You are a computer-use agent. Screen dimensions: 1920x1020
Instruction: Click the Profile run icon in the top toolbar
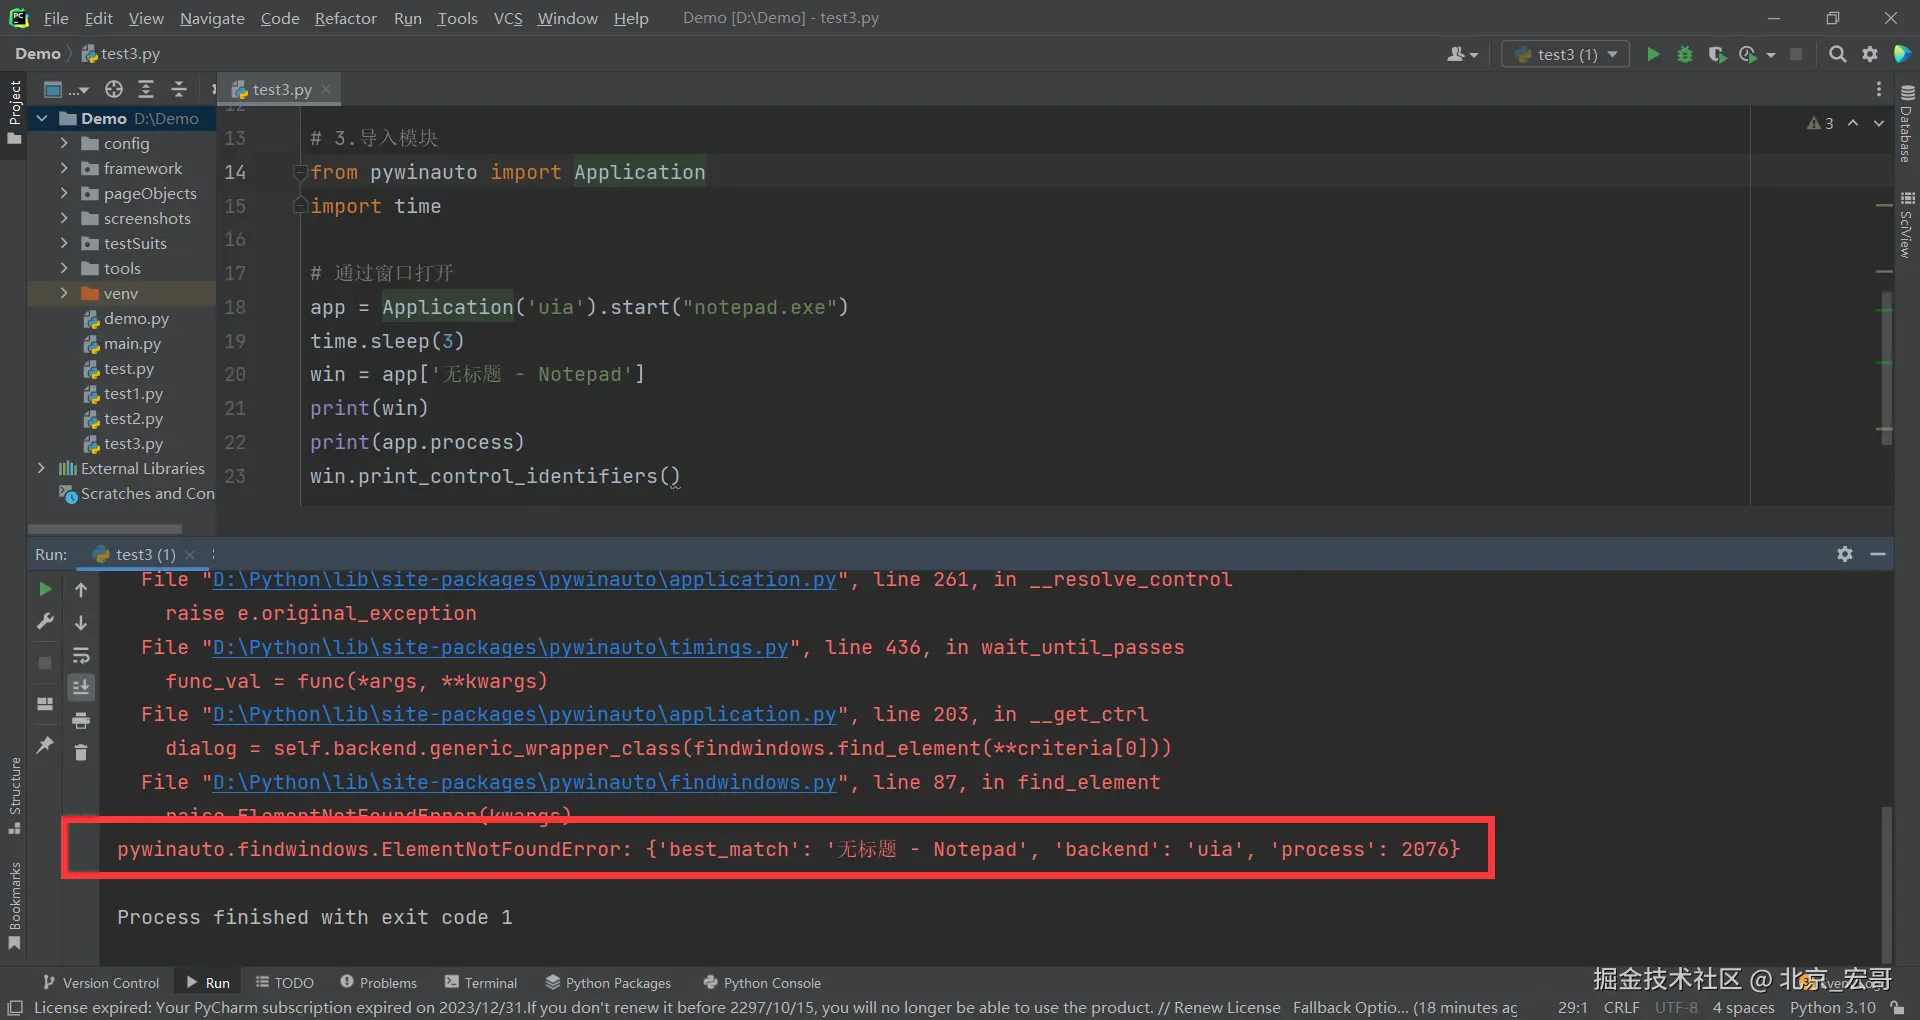point(1748,54)
